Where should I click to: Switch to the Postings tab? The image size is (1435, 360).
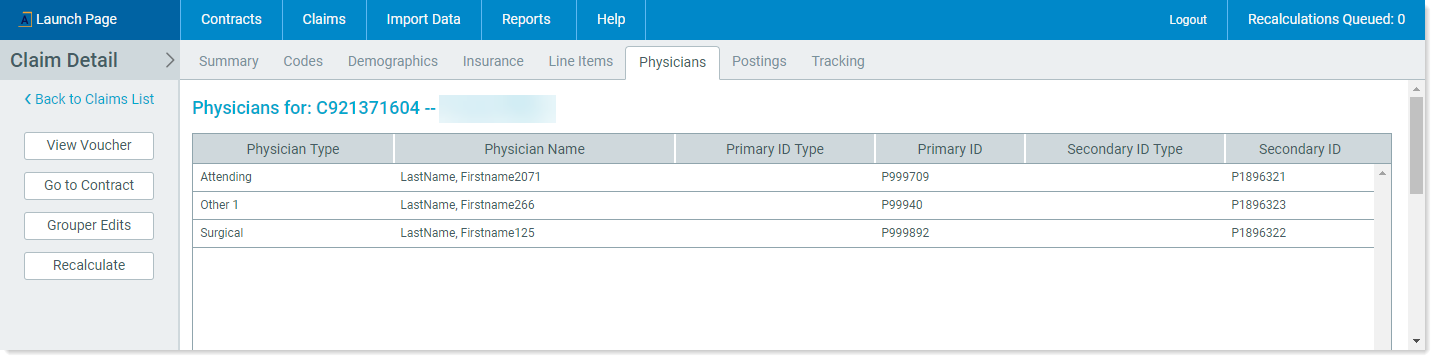tap(759, 61)
